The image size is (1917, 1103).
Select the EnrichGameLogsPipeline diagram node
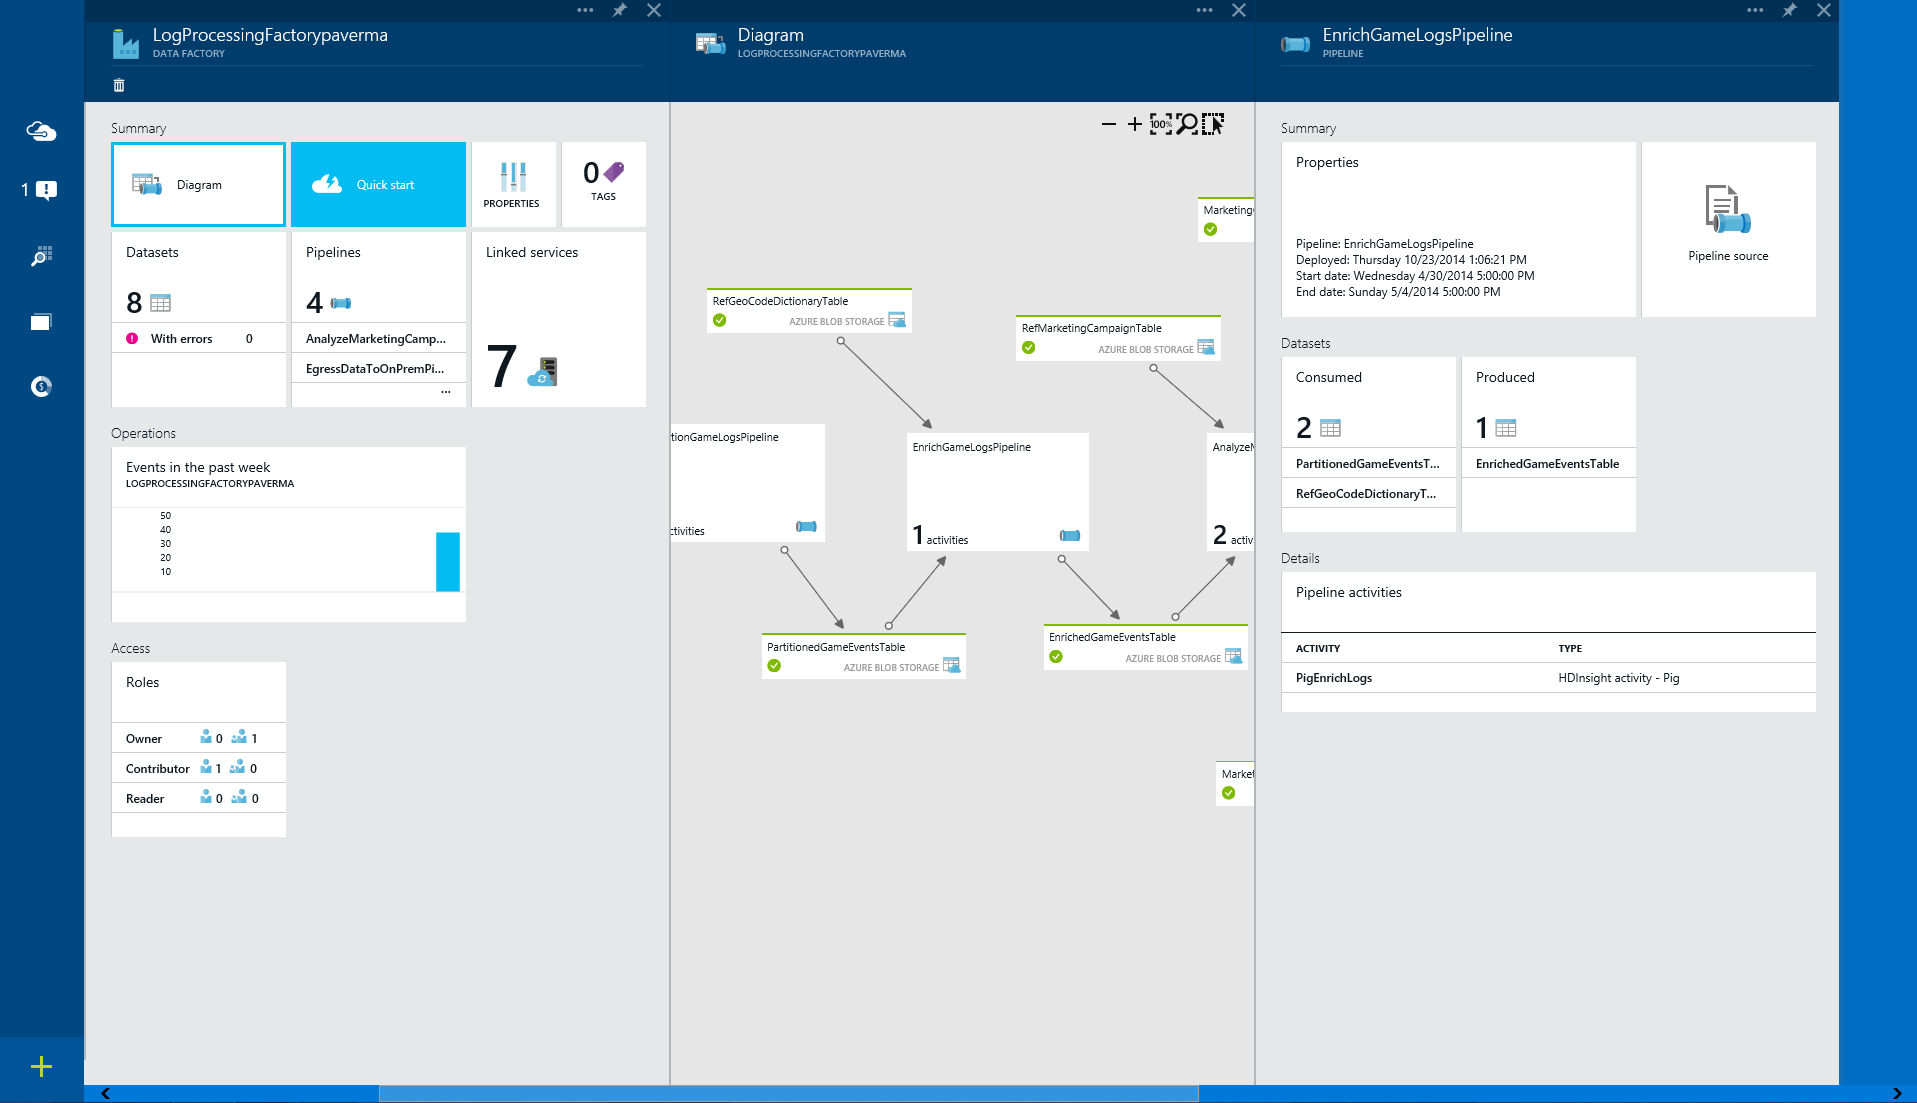point(997,492)
